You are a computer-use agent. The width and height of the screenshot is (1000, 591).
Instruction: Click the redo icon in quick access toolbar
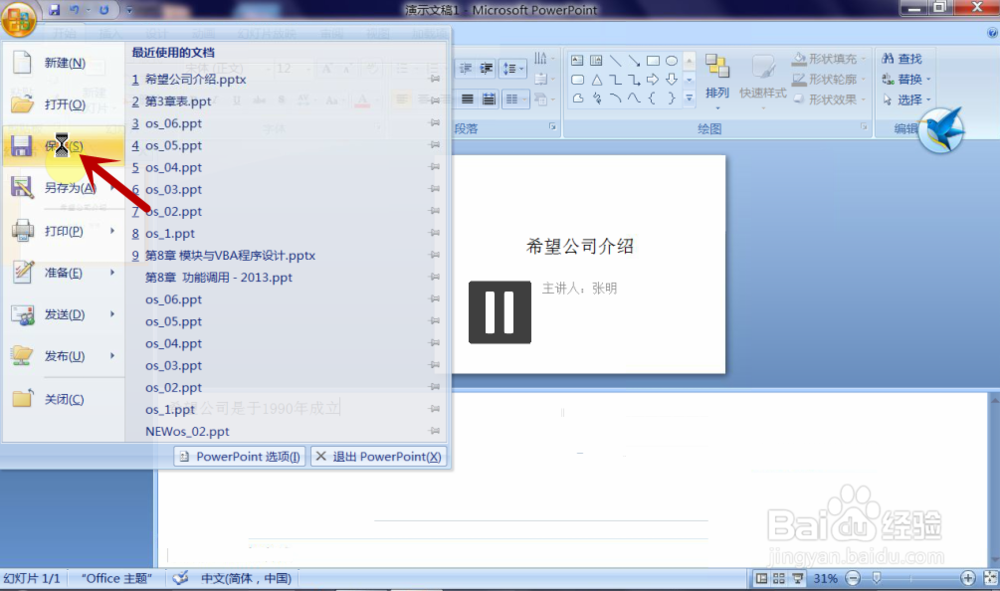tap(104, 10)
